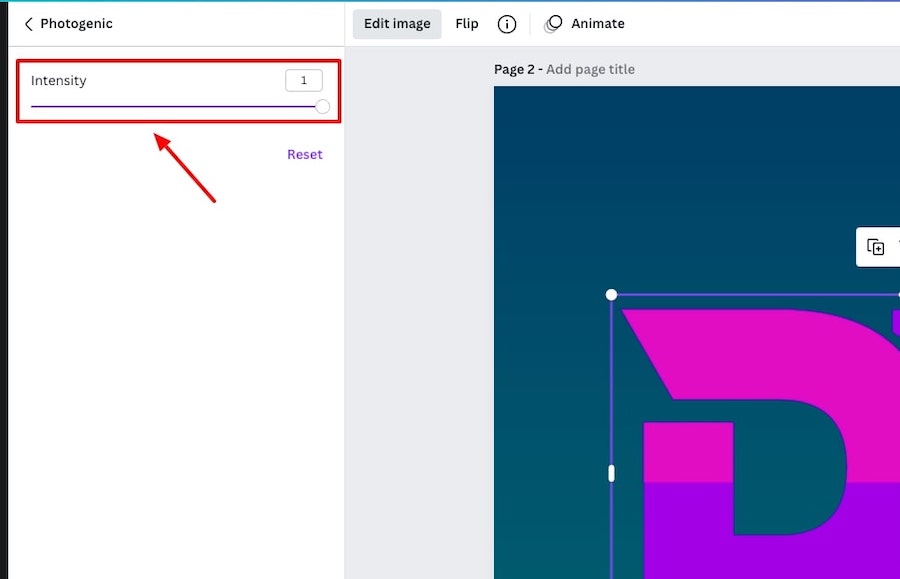Screen dimensions: 900x579
Task: Click the Photogenic panel title text
Action: [x=77, y=24]
